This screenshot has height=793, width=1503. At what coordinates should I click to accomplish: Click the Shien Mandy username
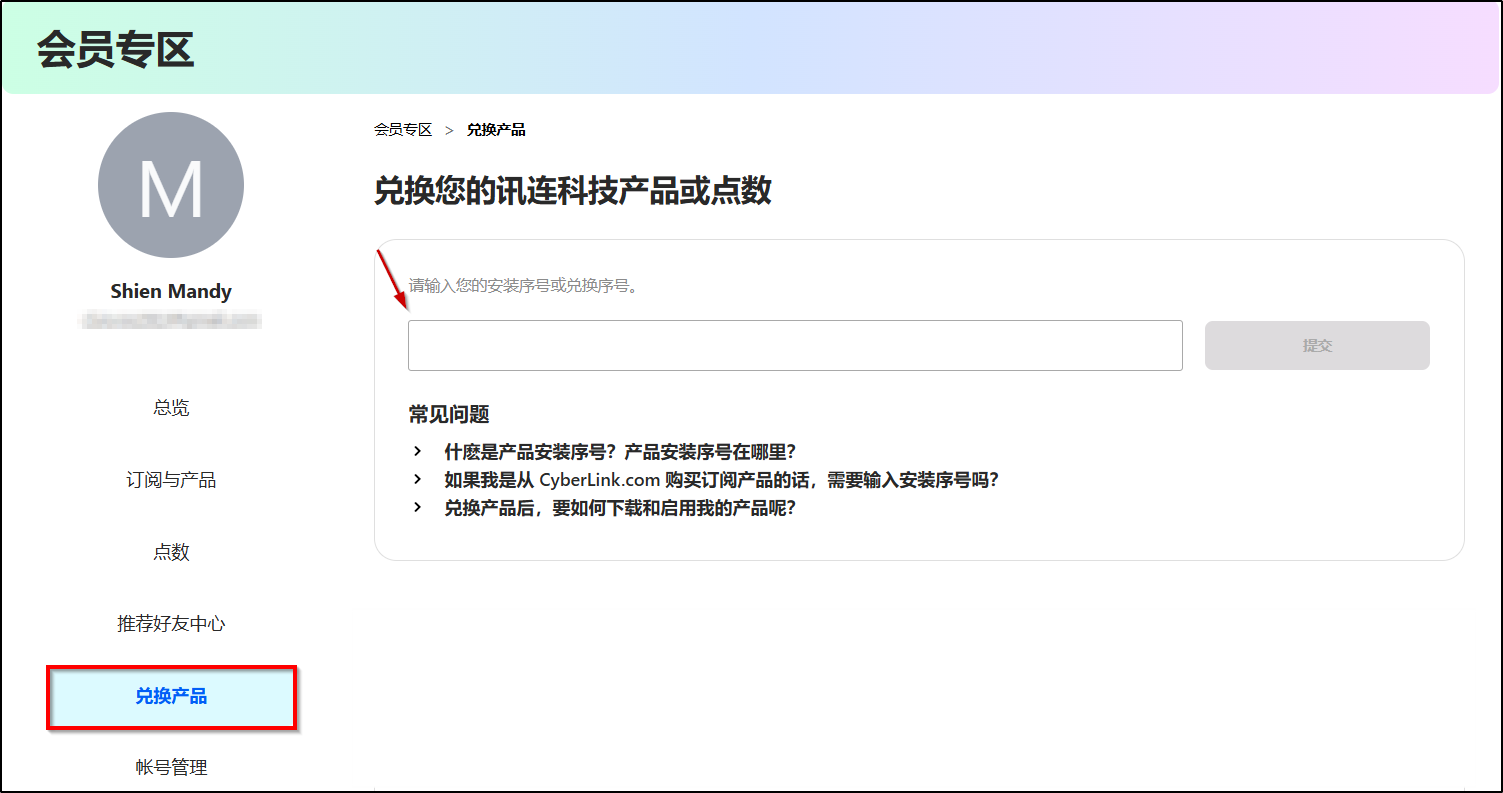click(171, 292)
